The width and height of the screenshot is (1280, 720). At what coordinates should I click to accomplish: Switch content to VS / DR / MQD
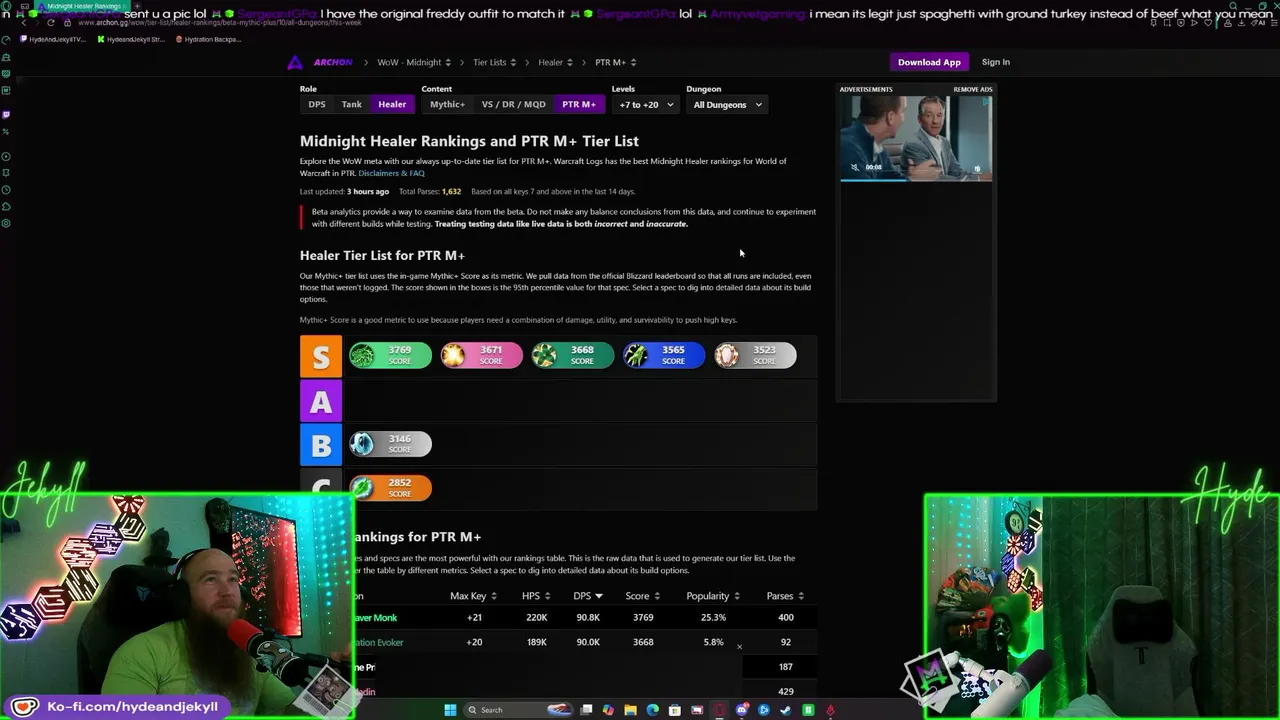514,104
